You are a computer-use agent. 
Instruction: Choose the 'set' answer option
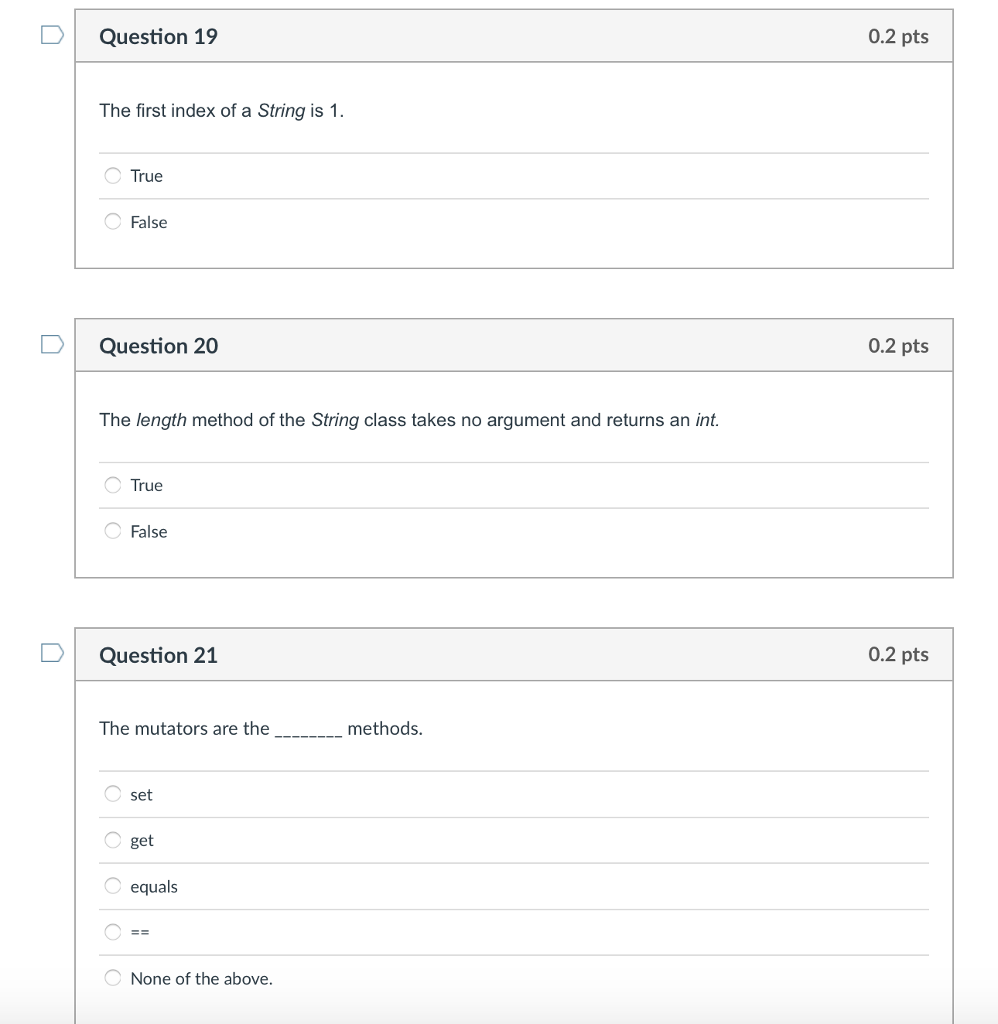click(114, 795)
